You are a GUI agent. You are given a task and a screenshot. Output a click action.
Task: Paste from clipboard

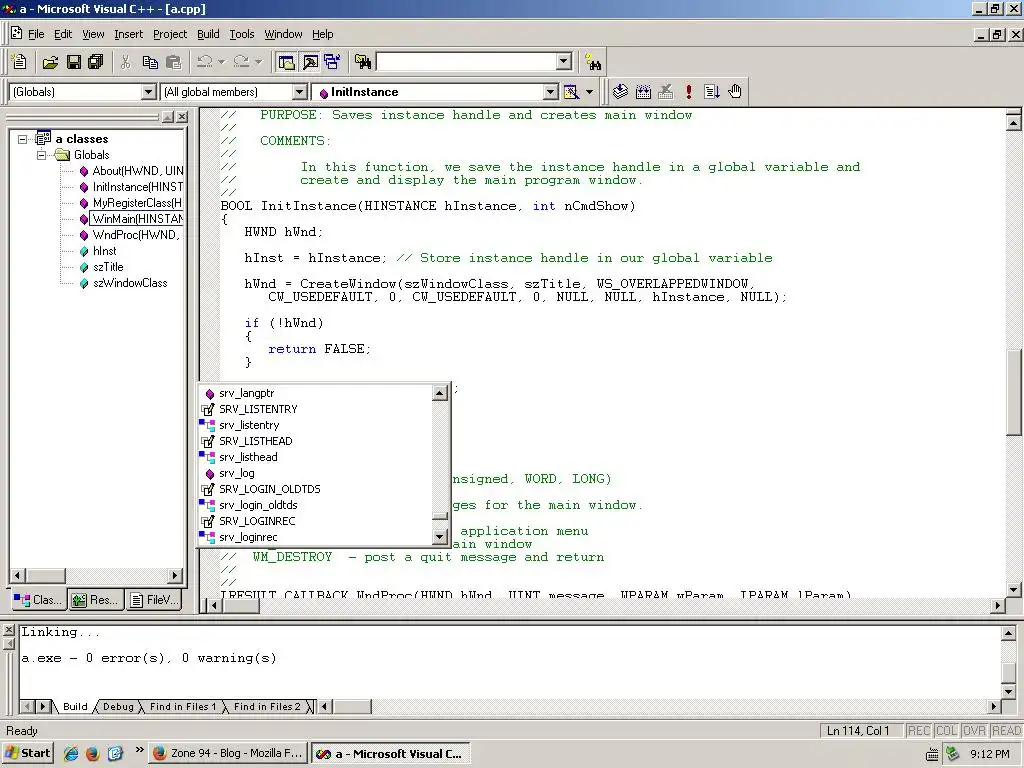173,62
